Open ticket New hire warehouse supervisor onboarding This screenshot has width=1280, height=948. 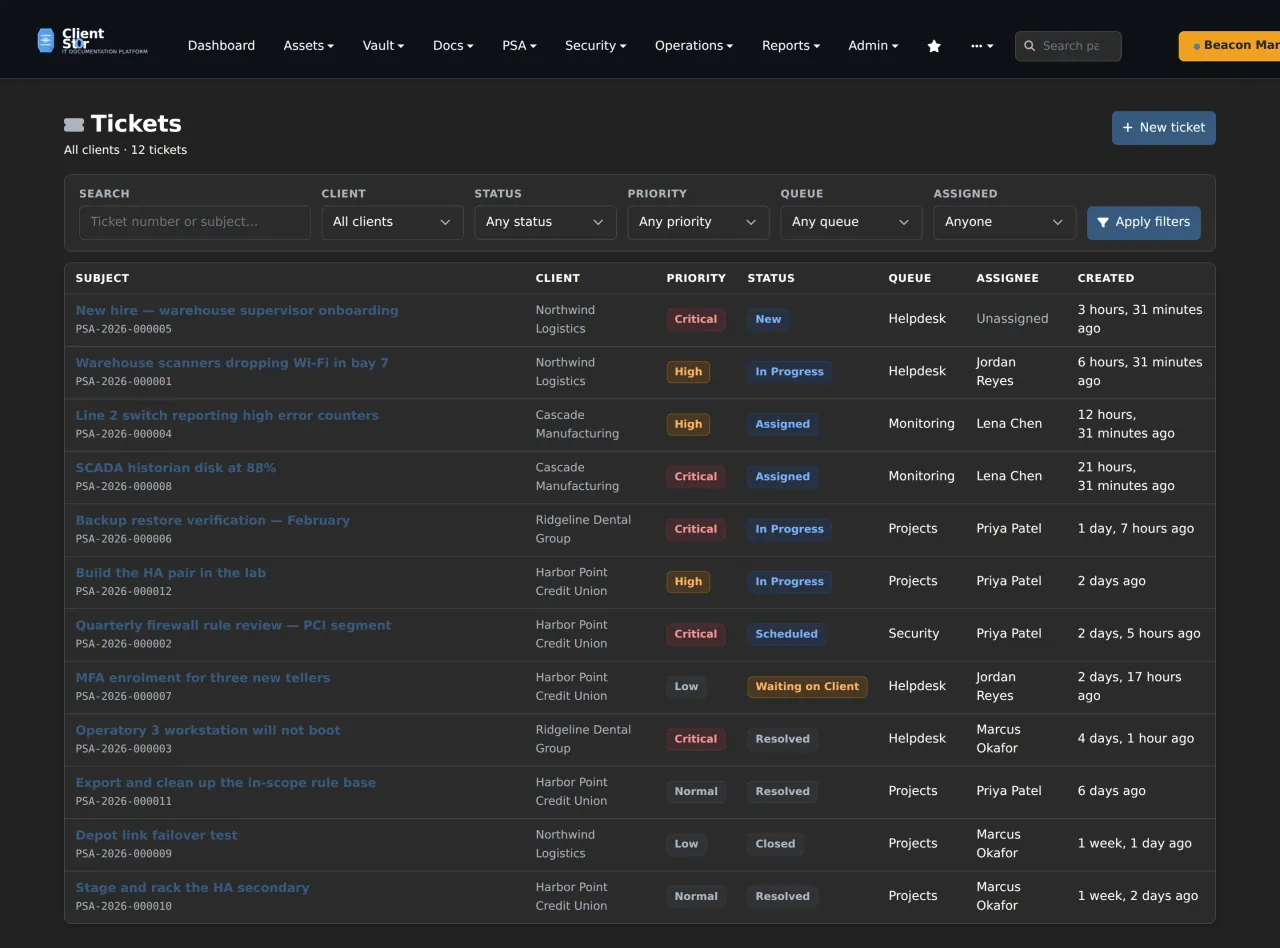point(237,310)
